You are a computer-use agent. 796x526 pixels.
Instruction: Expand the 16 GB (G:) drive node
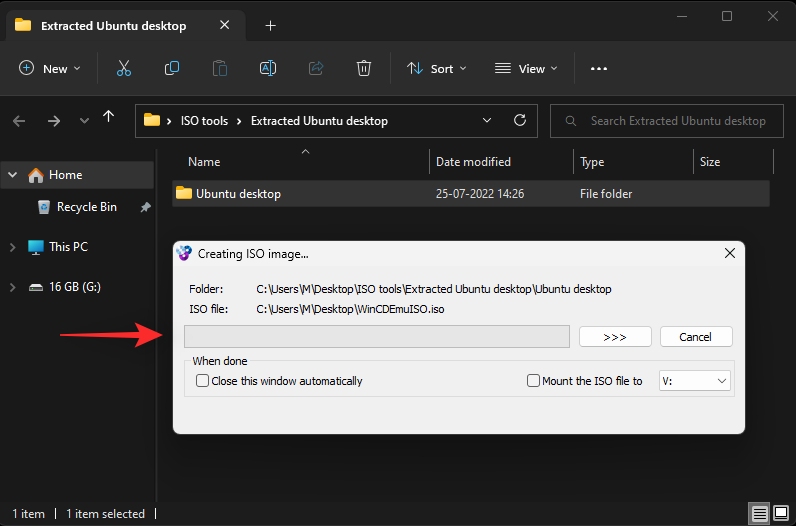tap(13, 287)
